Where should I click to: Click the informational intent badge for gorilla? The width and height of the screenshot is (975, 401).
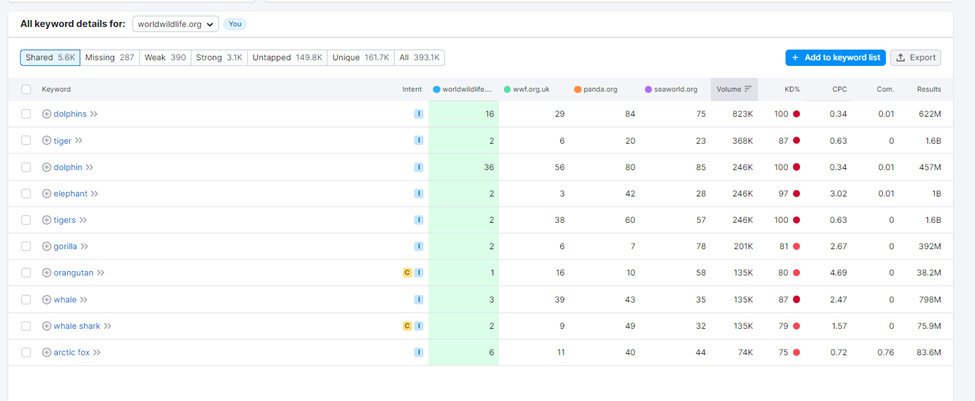pos(418,246)
